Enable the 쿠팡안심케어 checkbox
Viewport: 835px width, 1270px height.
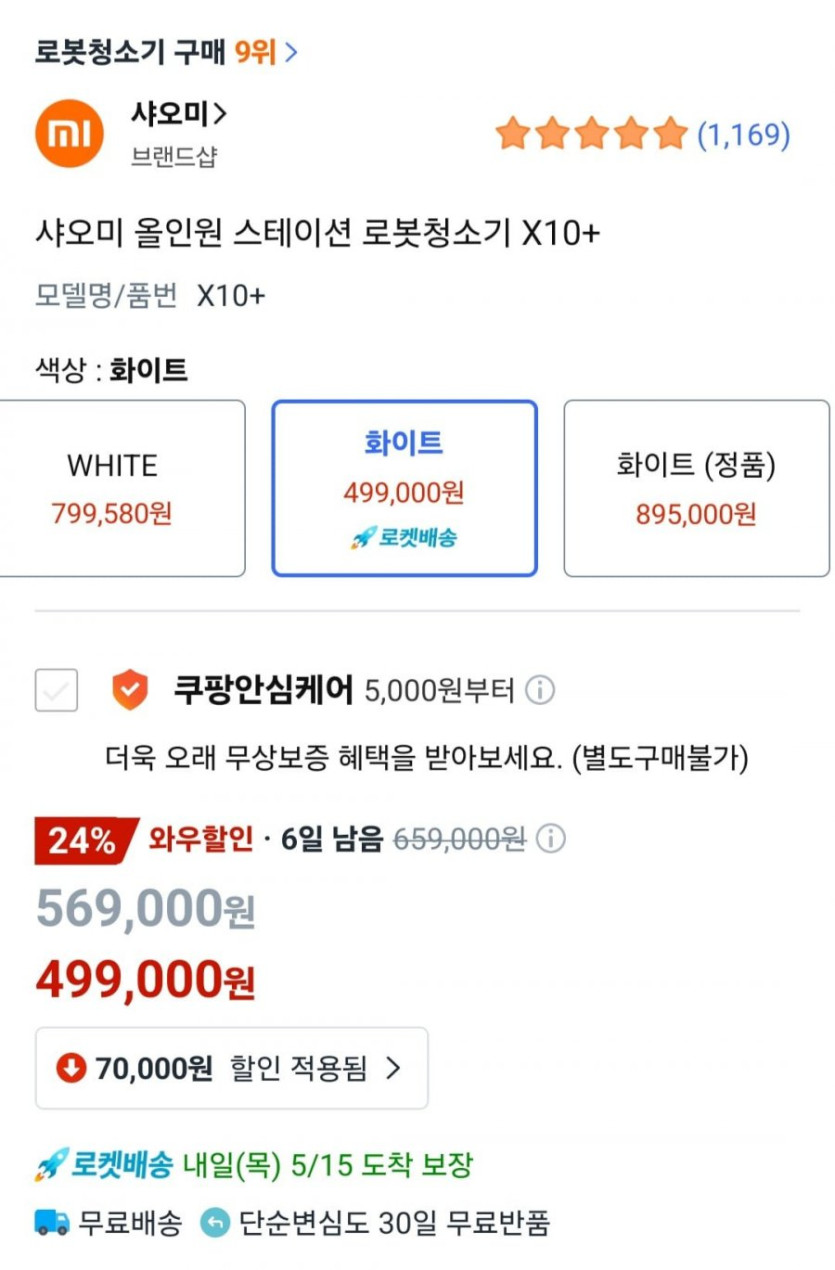pyautogui.click(x=56, y=690)
